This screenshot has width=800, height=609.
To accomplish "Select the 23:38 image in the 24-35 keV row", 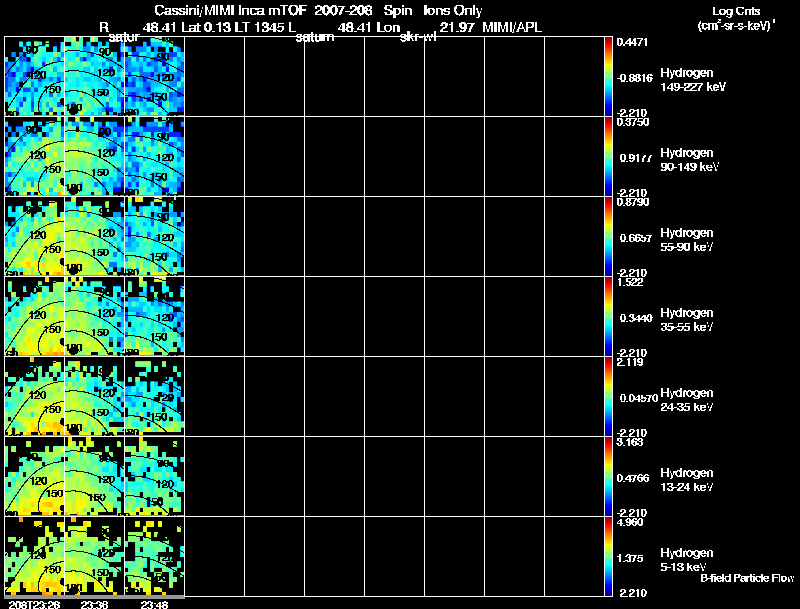I will pos(94,396).
